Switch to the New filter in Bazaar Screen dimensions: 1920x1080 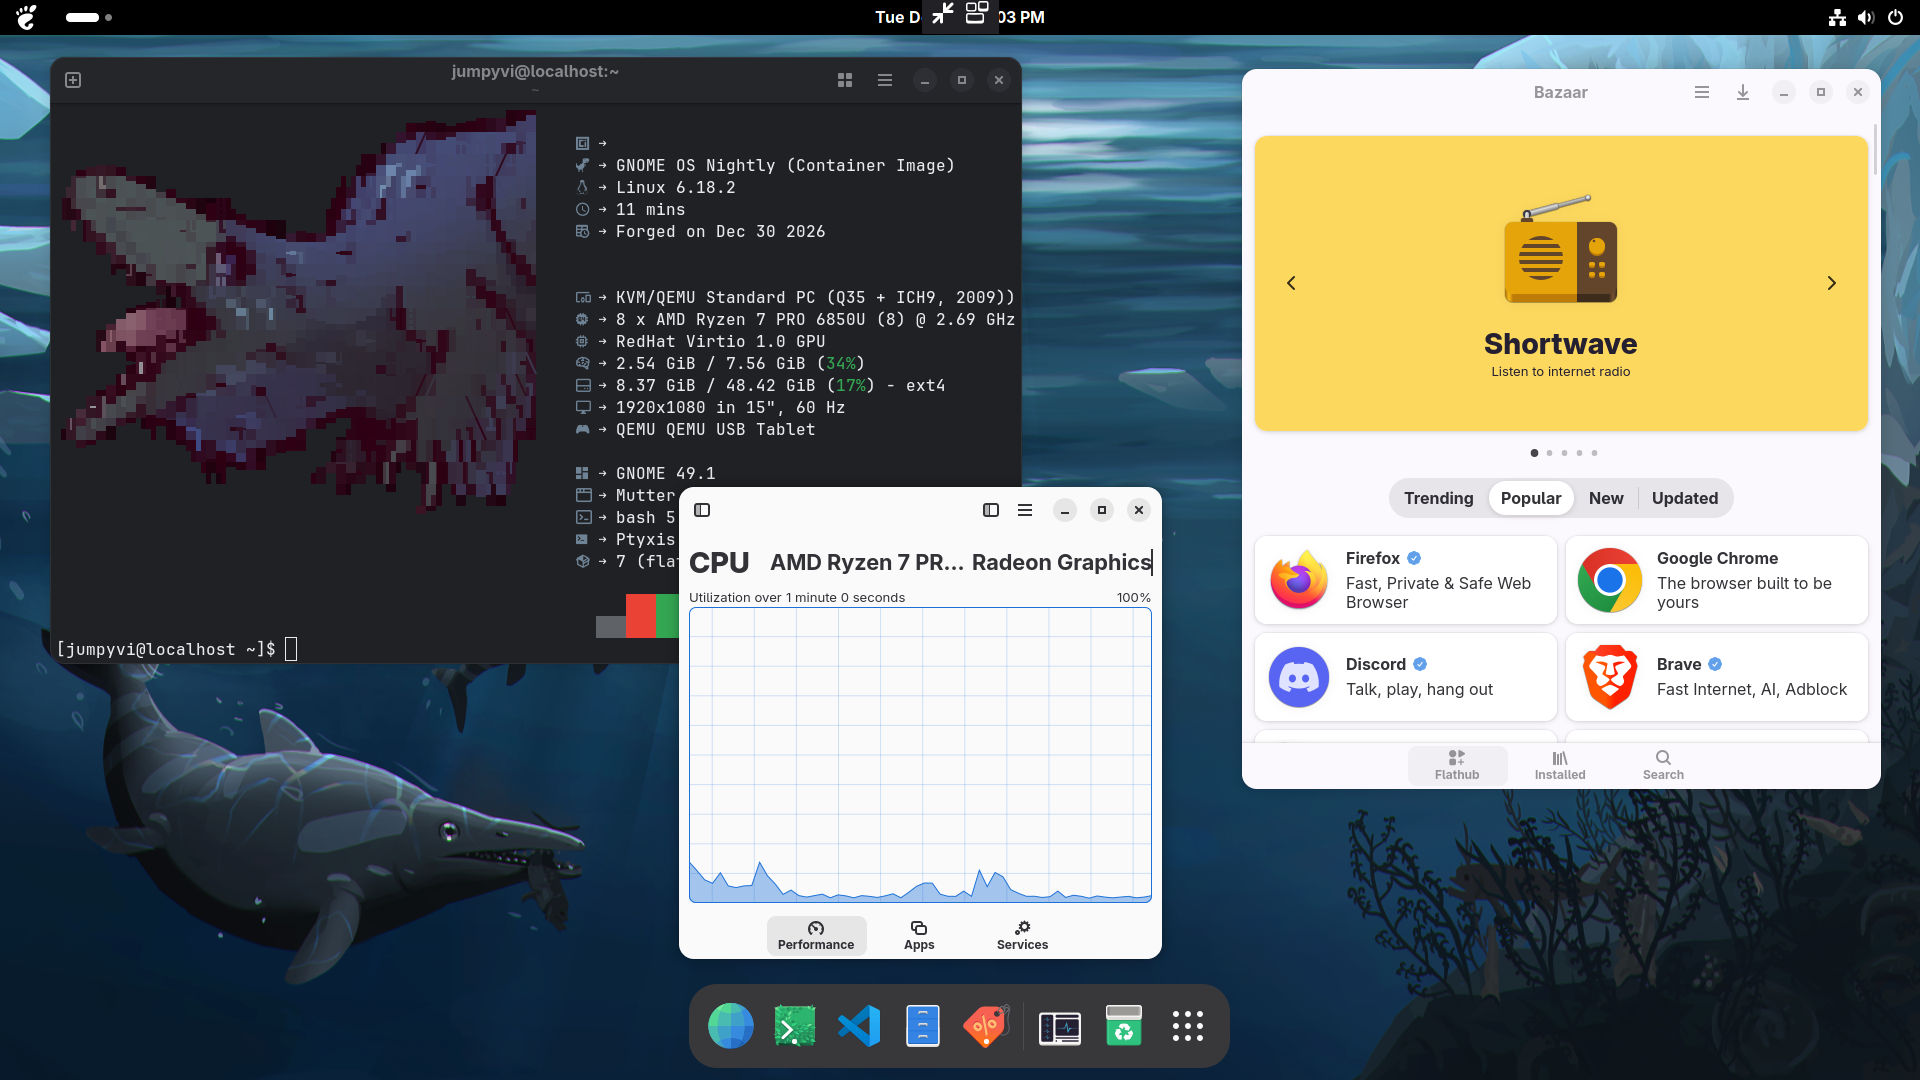click(1606, 498)
